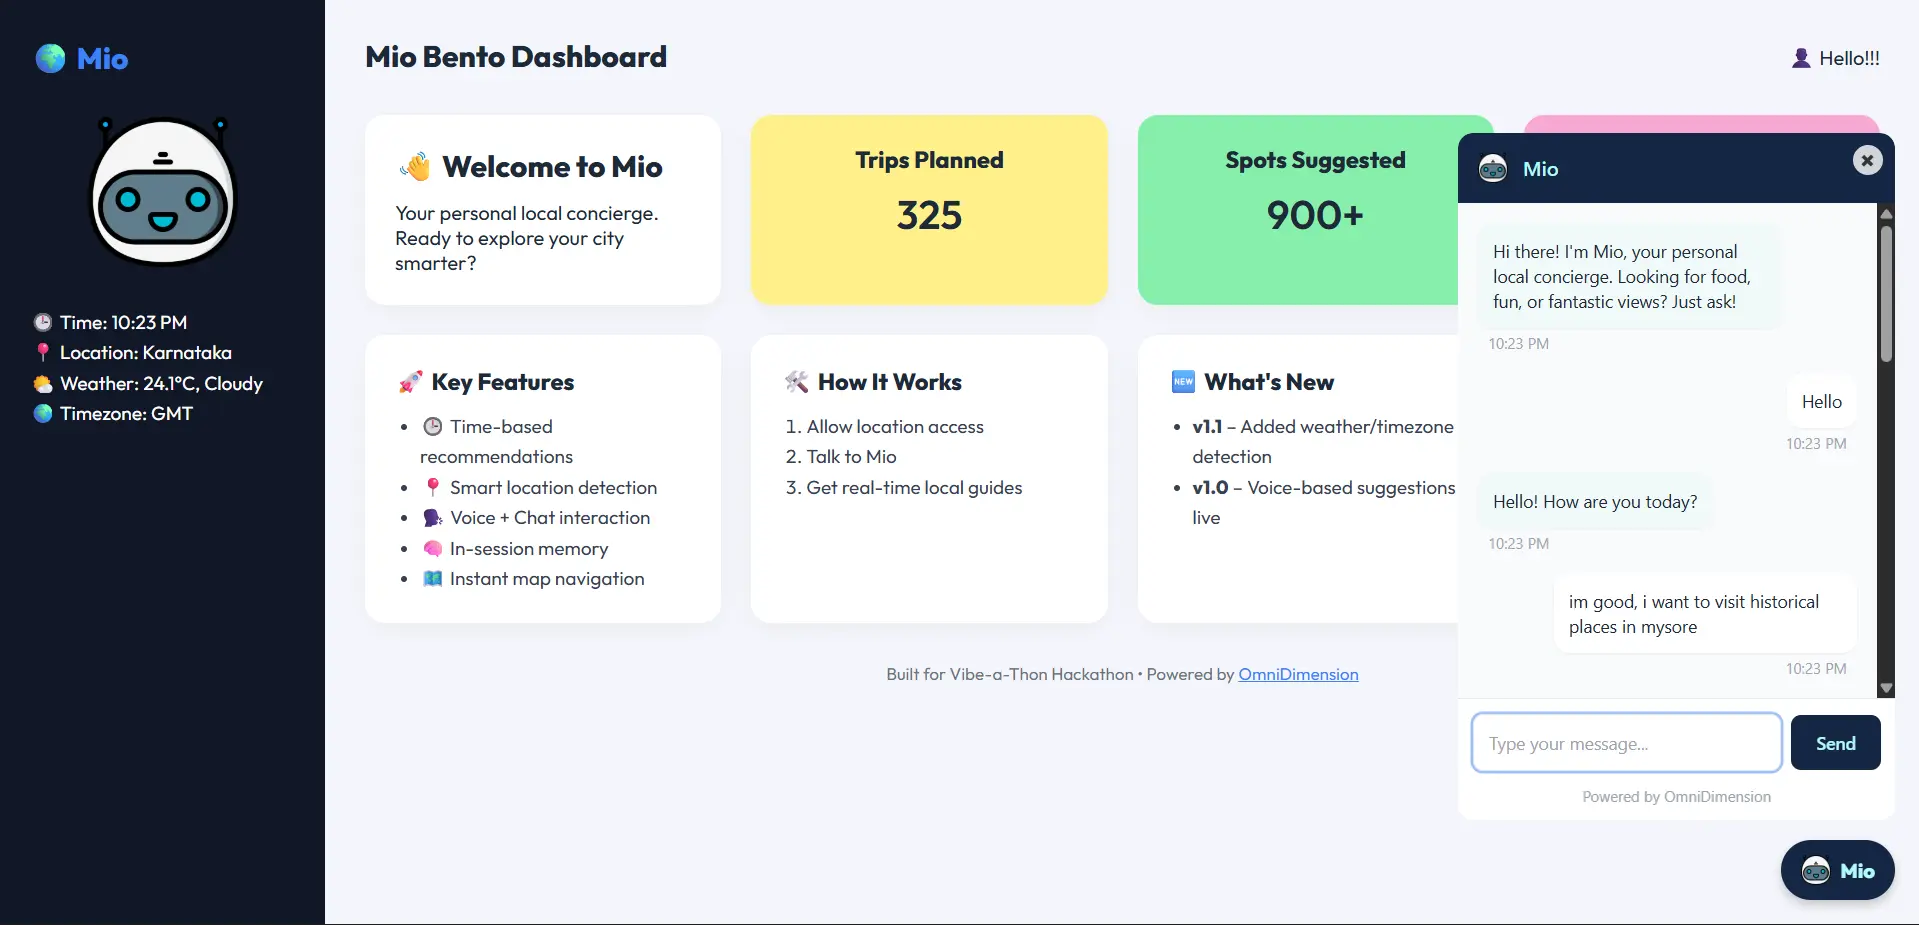Click the chat scrollbar down arrow
The height and width of the screenshot is (925, 1919).
point(1886,688)
